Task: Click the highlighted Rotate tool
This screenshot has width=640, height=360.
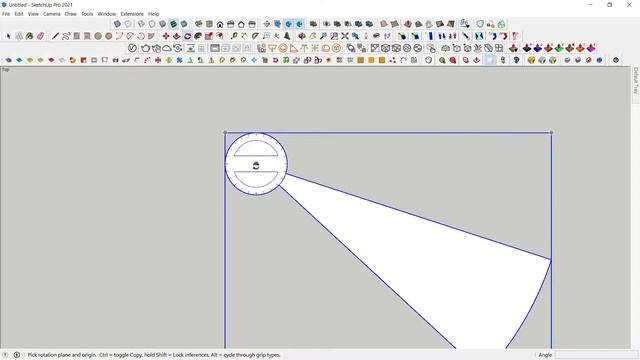Action: (x=187, y=36)
